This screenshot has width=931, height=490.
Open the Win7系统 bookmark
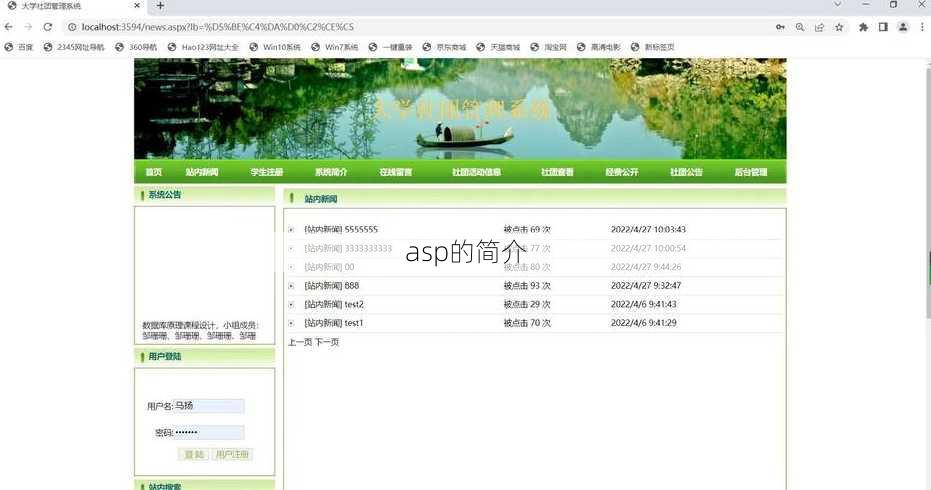pos(335,47)
